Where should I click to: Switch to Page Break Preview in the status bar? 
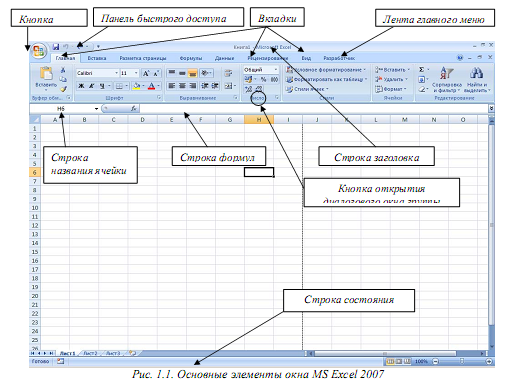[x=407, y=361]
